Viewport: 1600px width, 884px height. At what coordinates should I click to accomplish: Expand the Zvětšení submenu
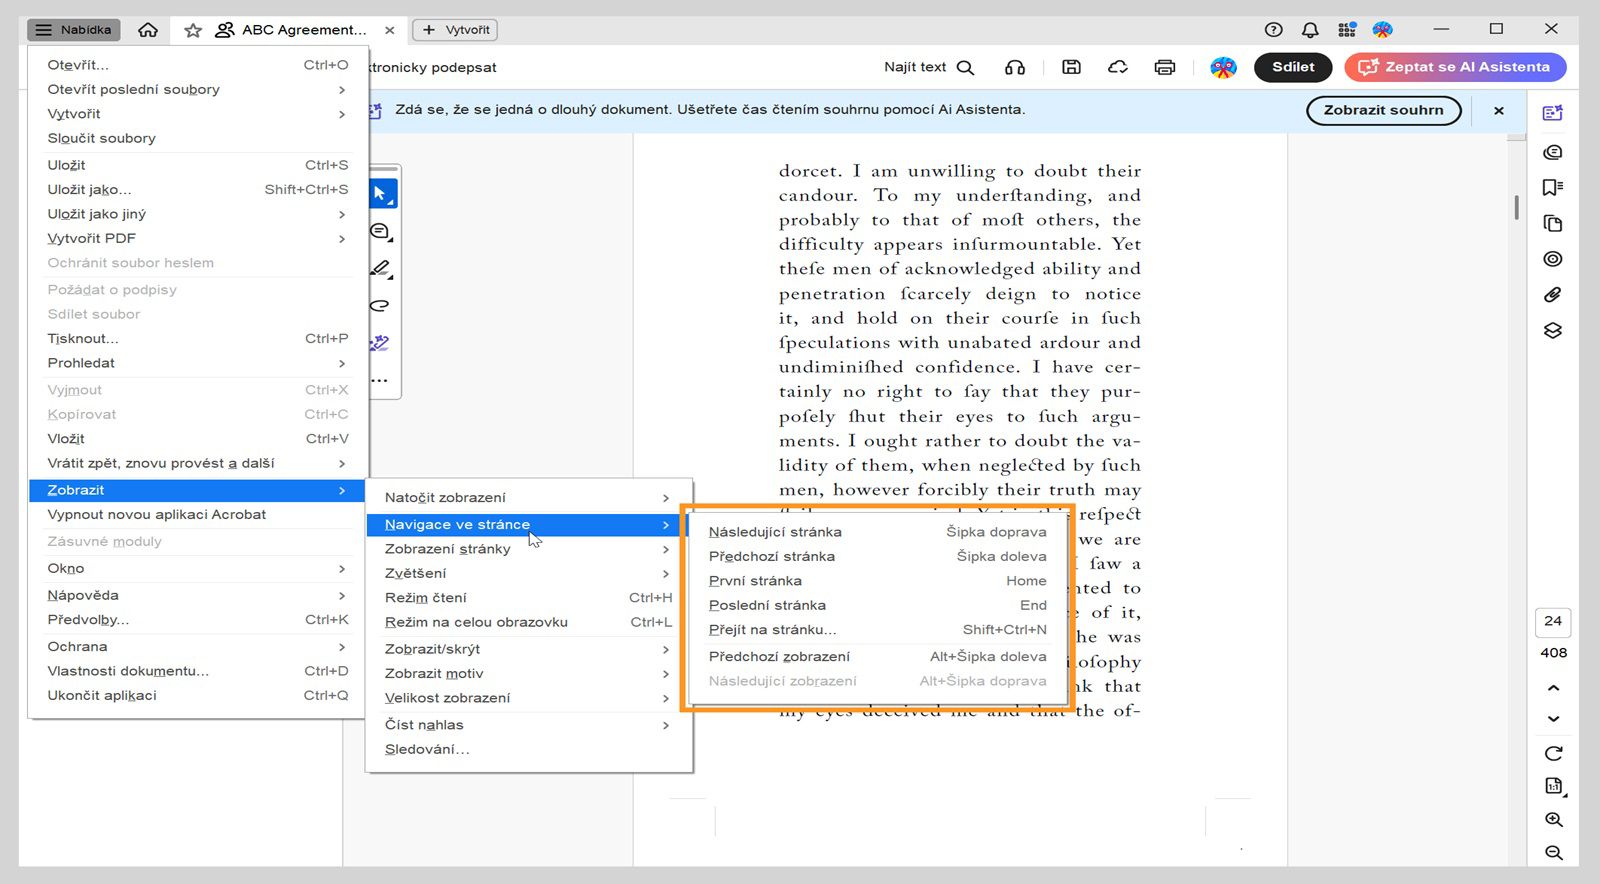tap(529, 573)
